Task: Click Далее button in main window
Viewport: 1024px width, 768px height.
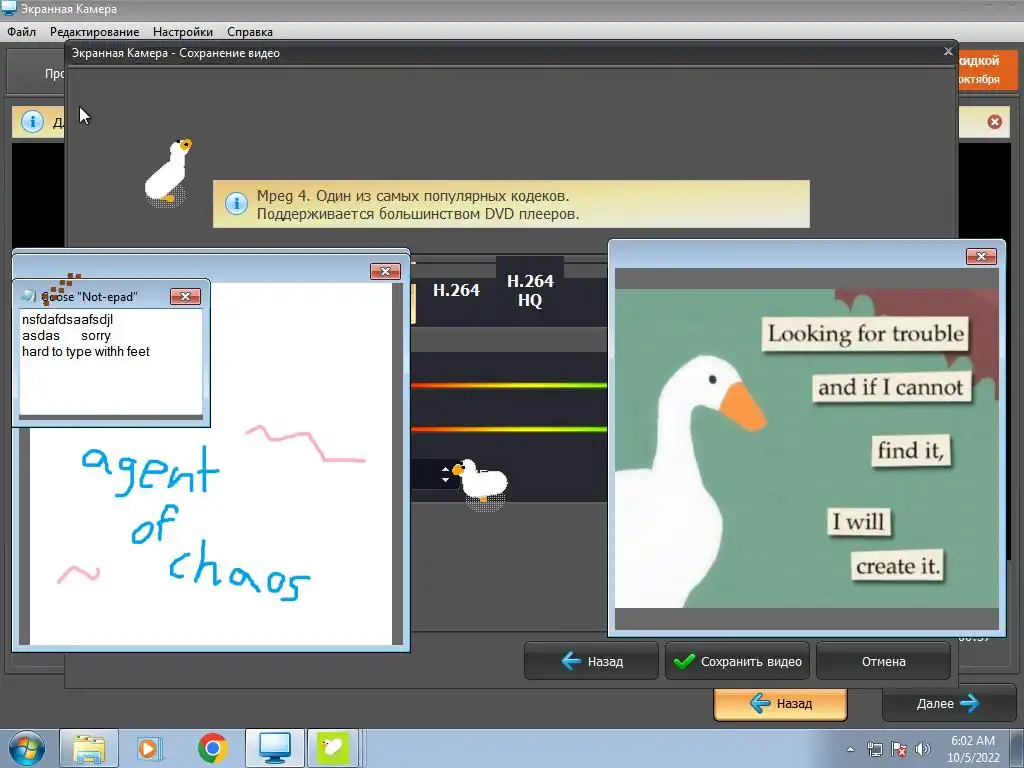Action: point(948,703)
